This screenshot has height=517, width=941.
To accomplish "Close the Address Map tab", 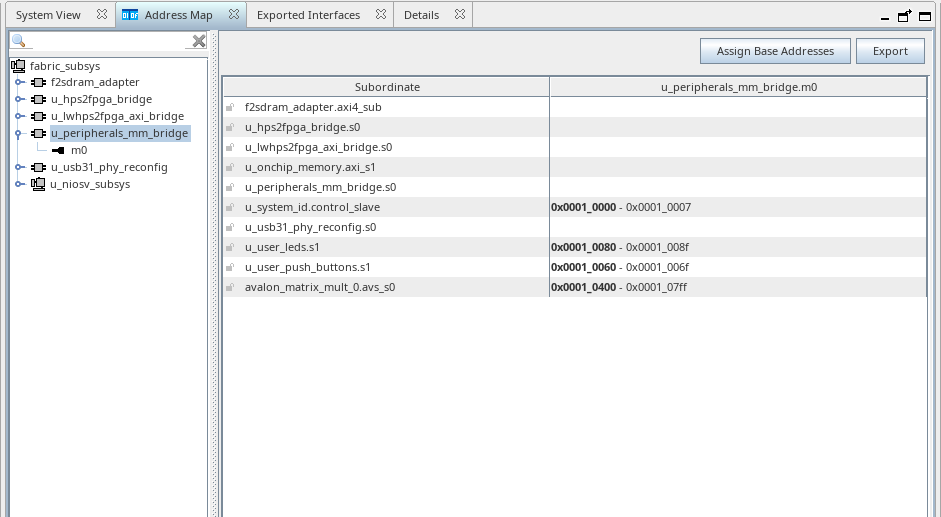I will (x=234, y=14).
